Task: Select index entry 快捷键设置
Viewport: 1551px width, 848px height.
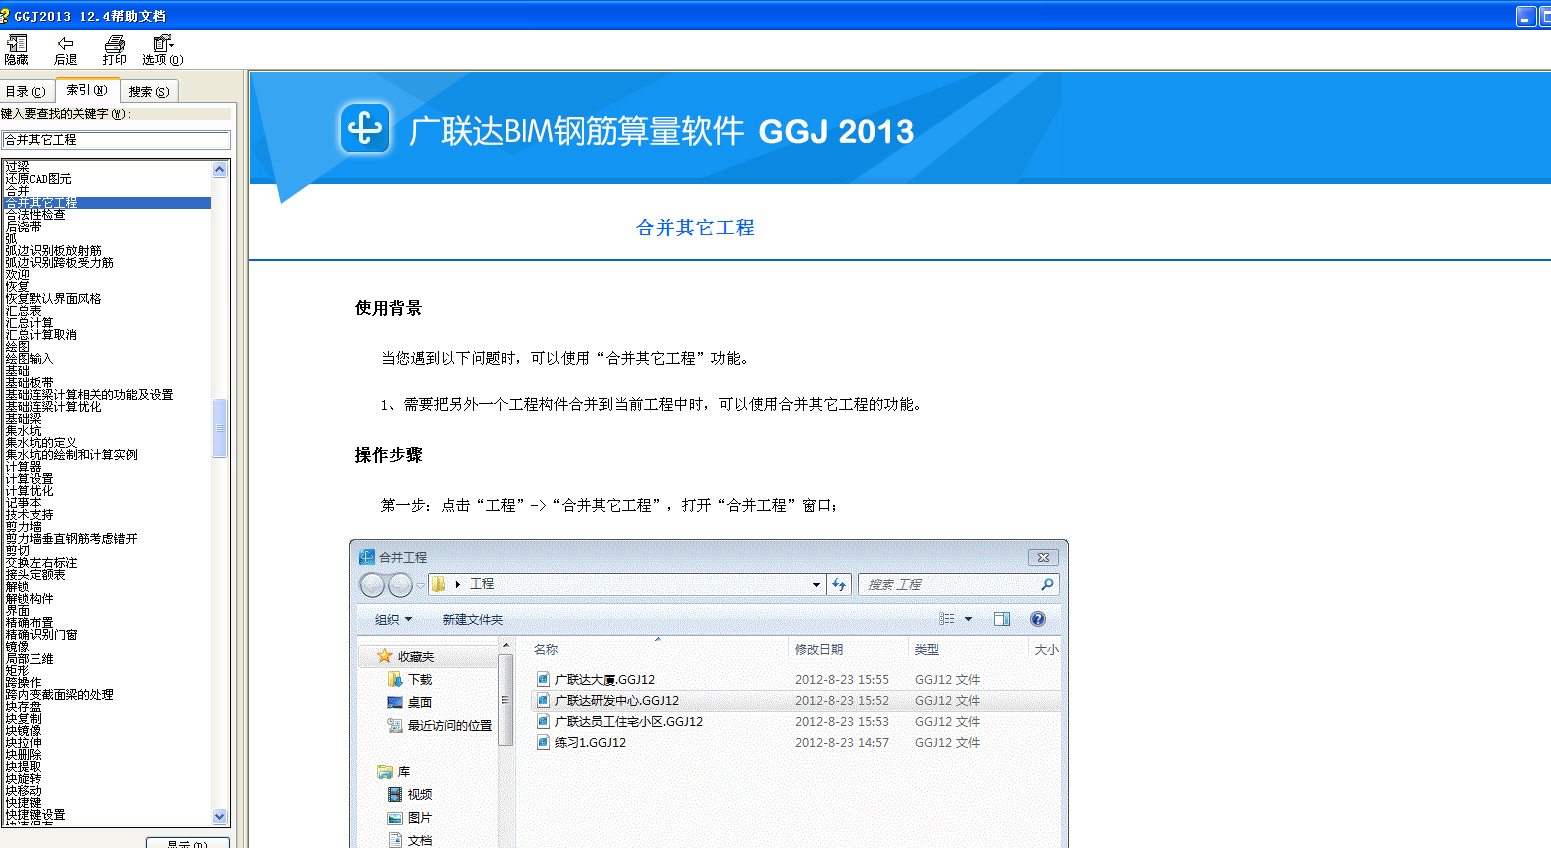Action: pos(35,815)
